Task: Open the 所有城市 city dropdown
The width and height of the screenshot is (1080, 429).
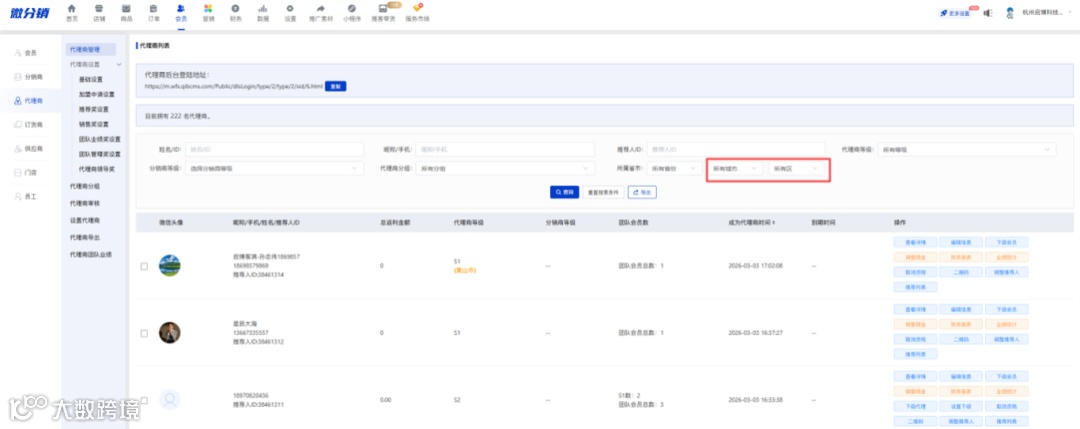Action: point(735,168)
